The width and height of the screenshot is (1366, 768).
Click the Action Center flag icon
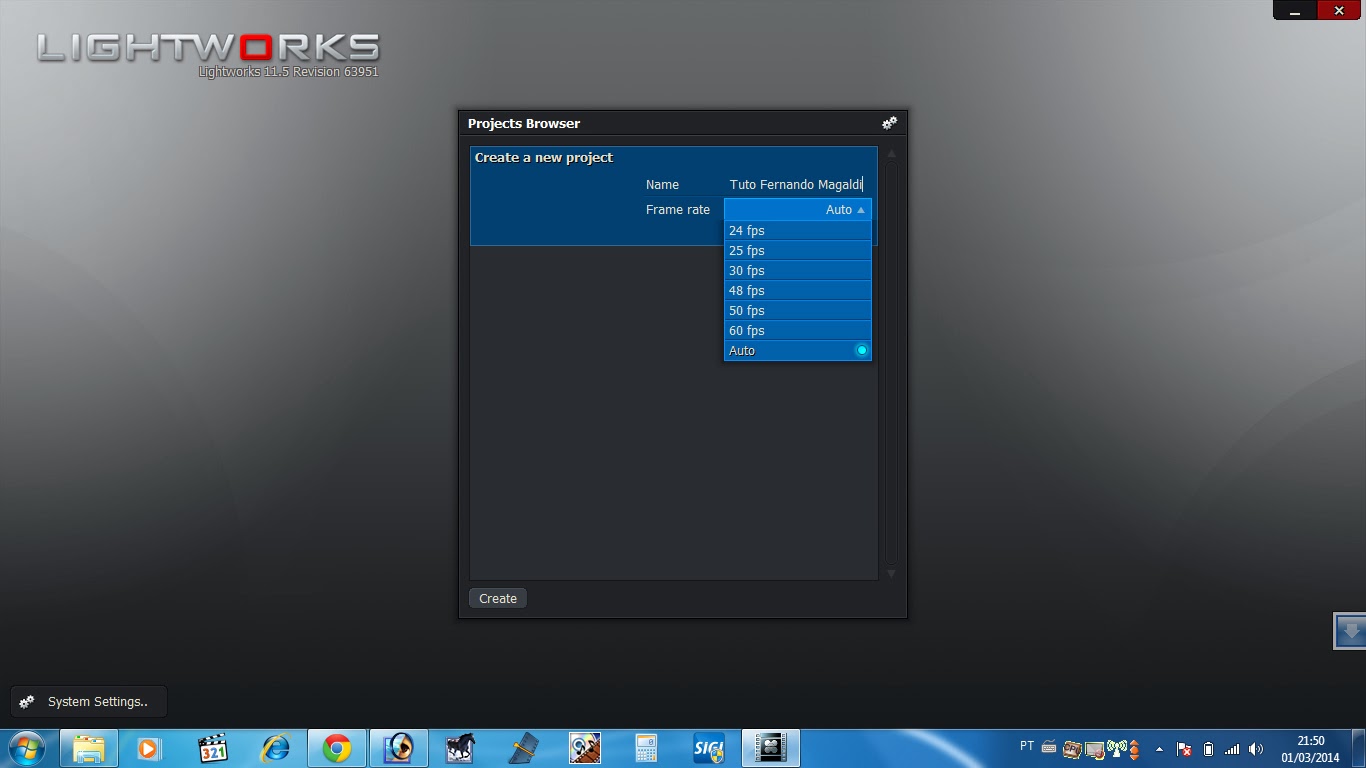pos(1184,749)
